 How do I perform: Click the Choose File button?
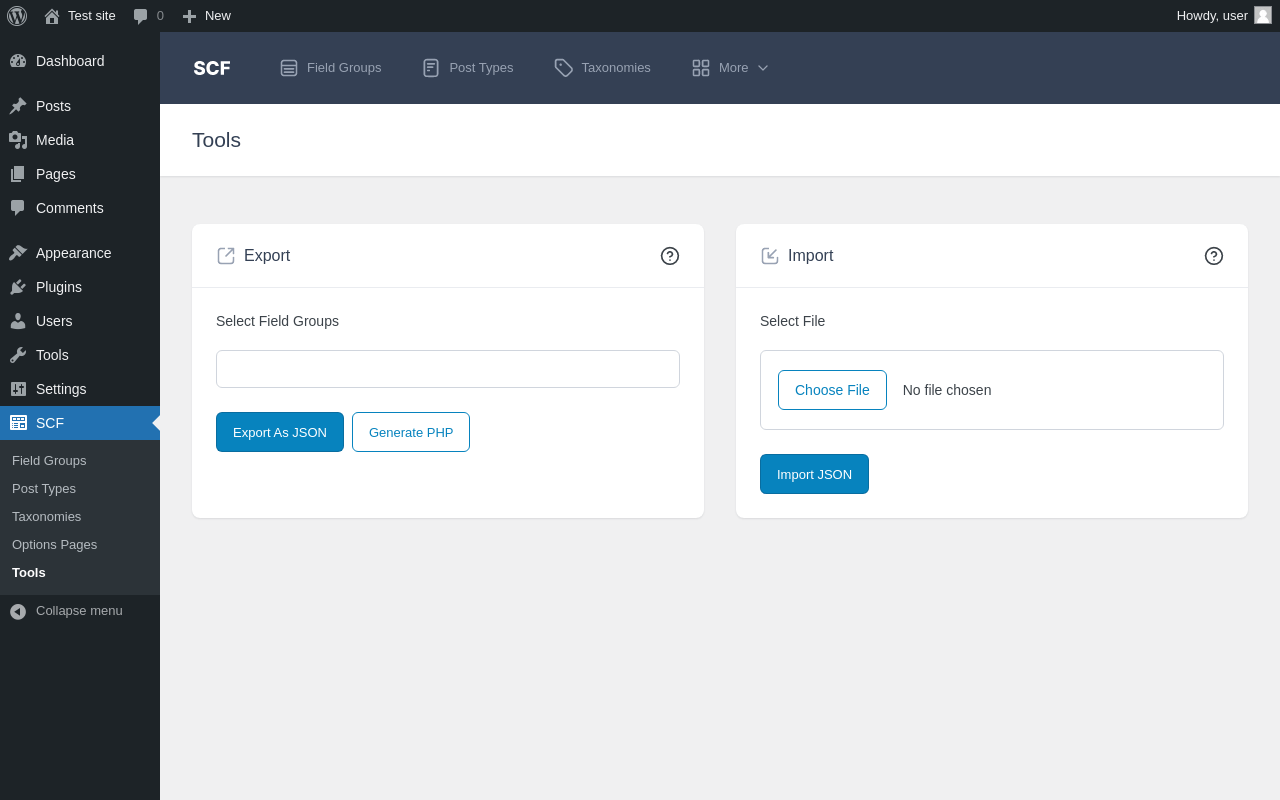click(x=832, y=390)
